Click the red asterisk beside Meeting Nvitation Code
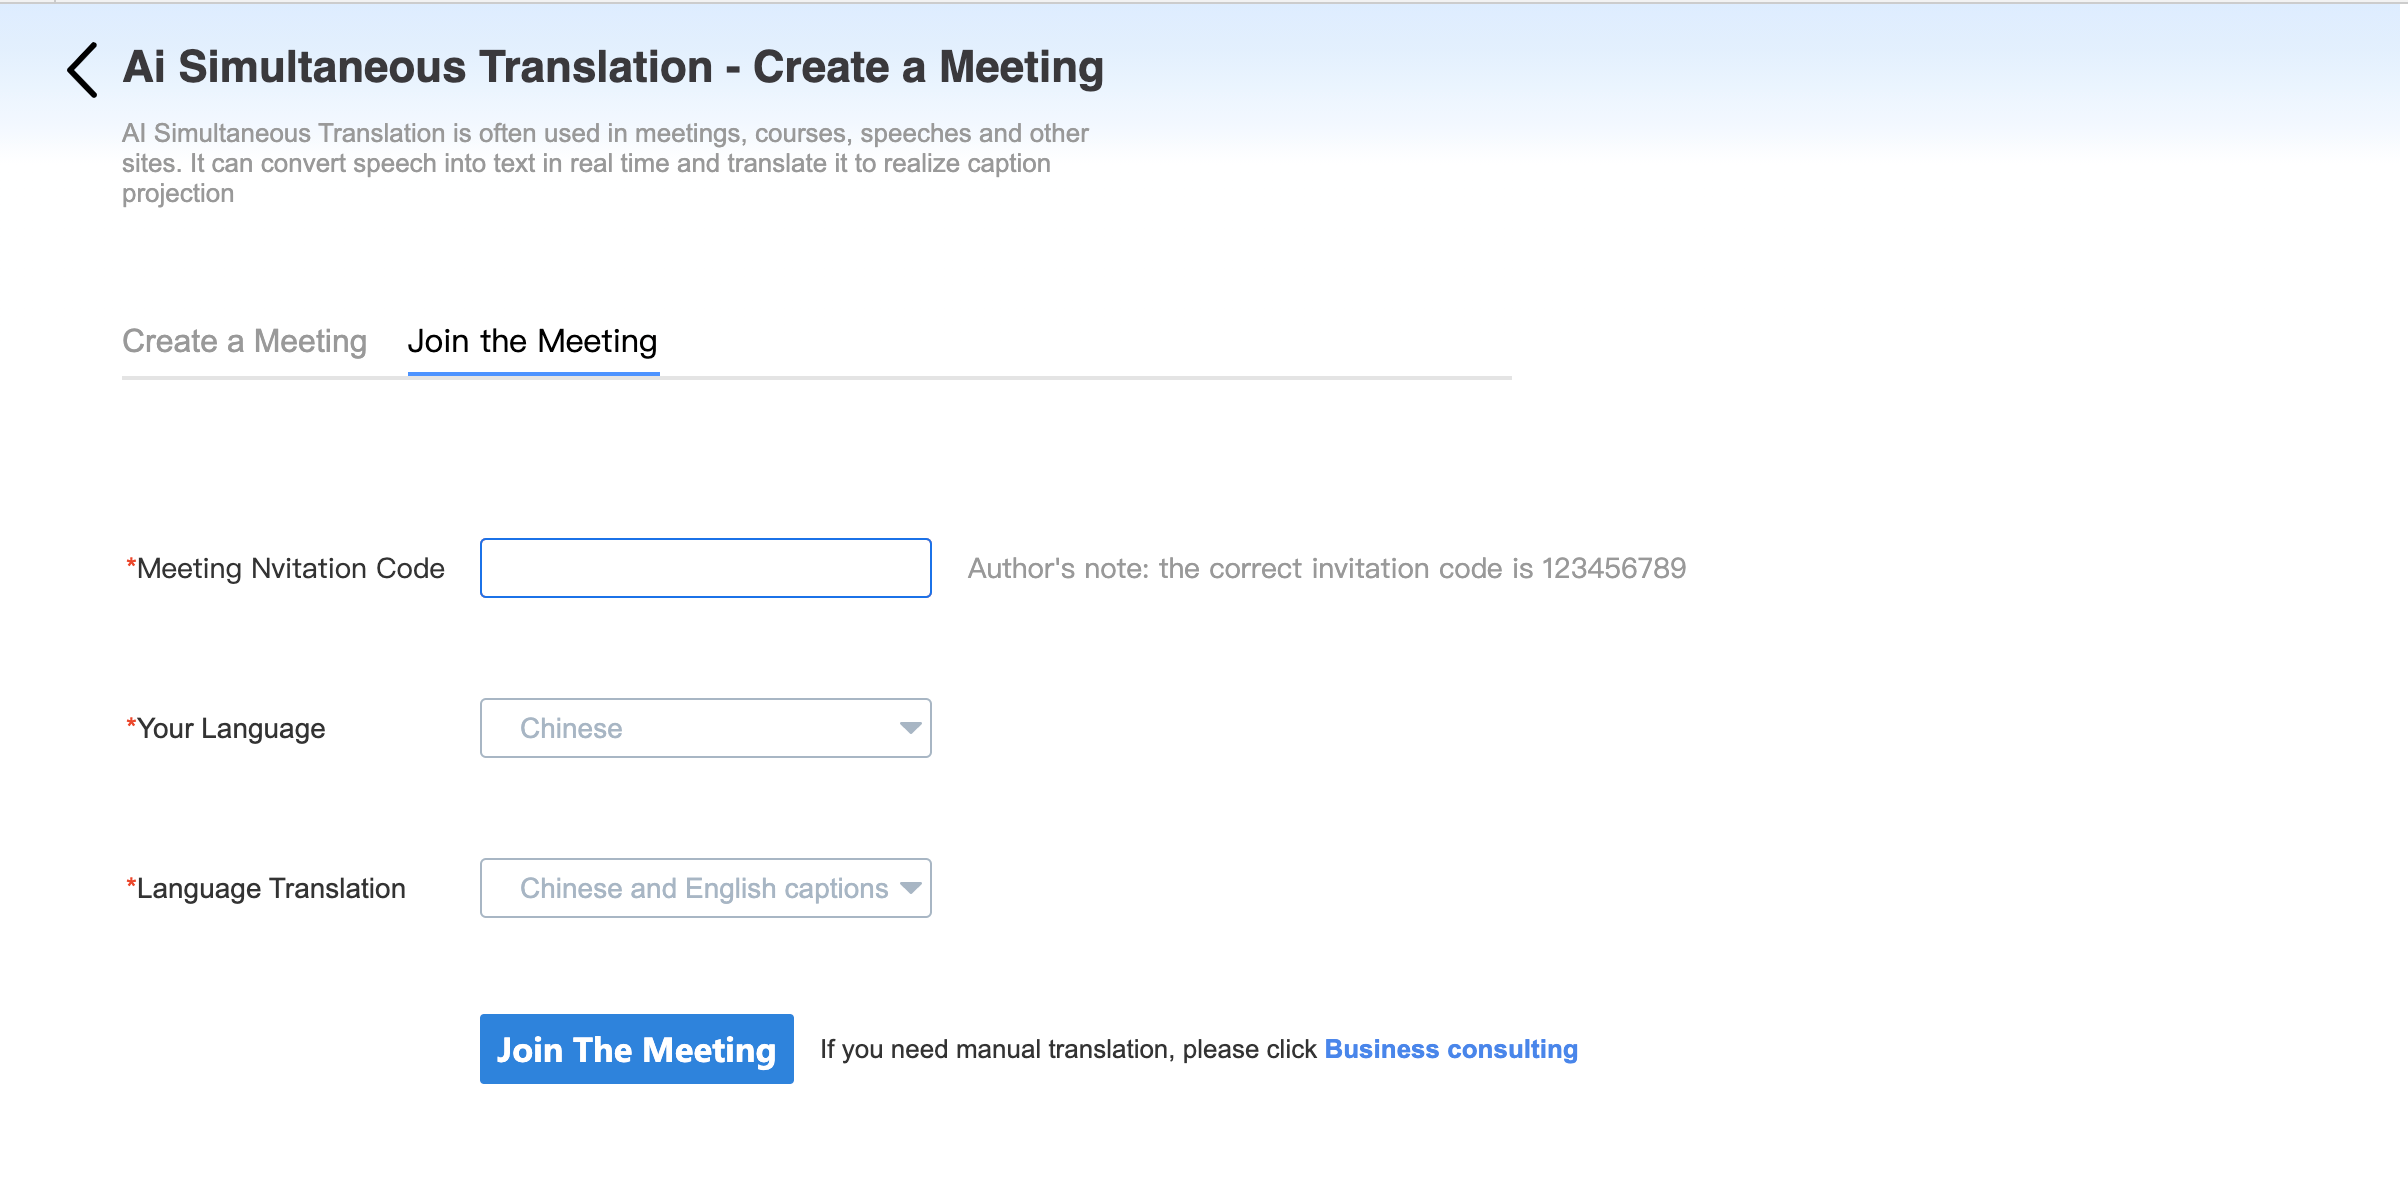 click(130, 564)
